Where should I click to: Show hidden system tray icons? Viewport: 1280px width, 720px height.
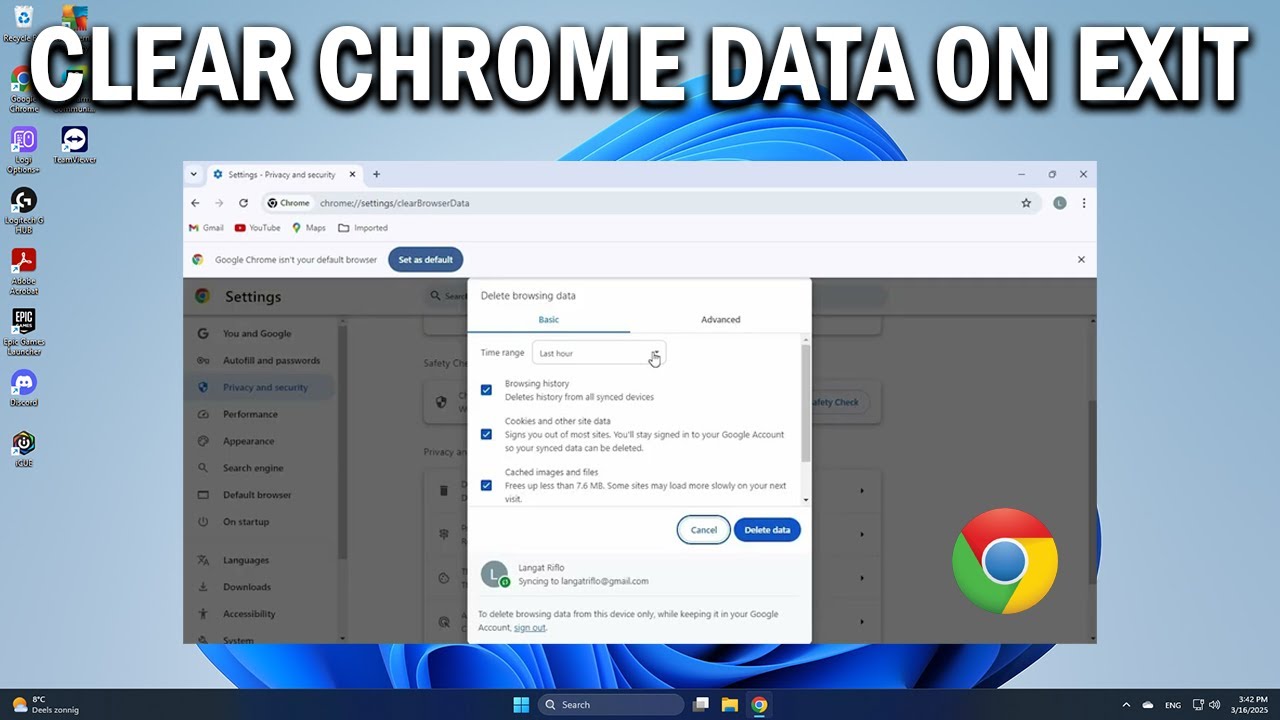(1126, 705)
